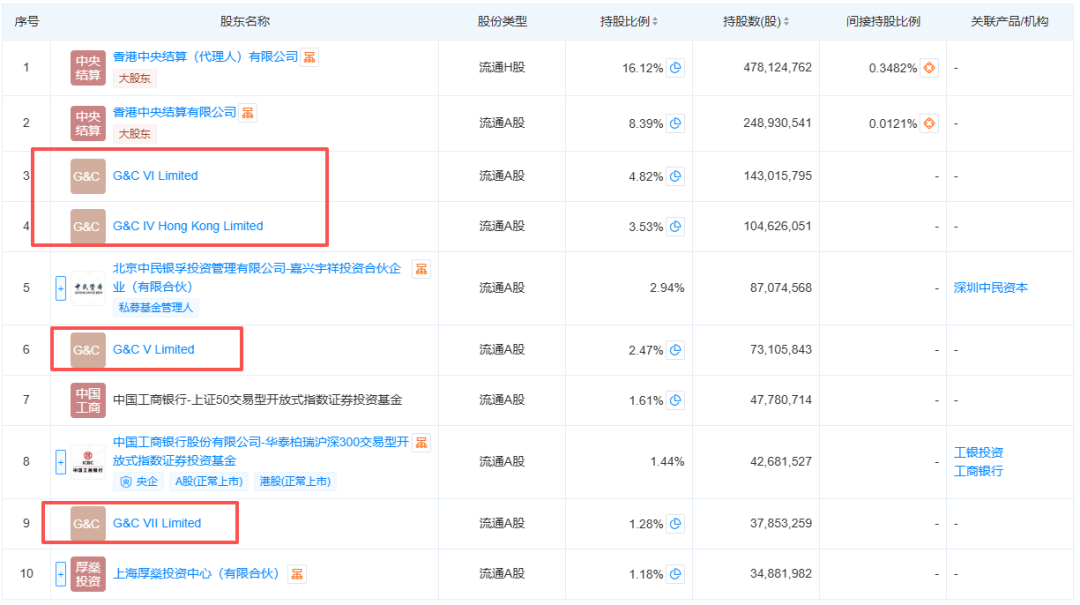Open 工银投资 related link
This screenshot has height=605, width=1080.
point(978,453)
